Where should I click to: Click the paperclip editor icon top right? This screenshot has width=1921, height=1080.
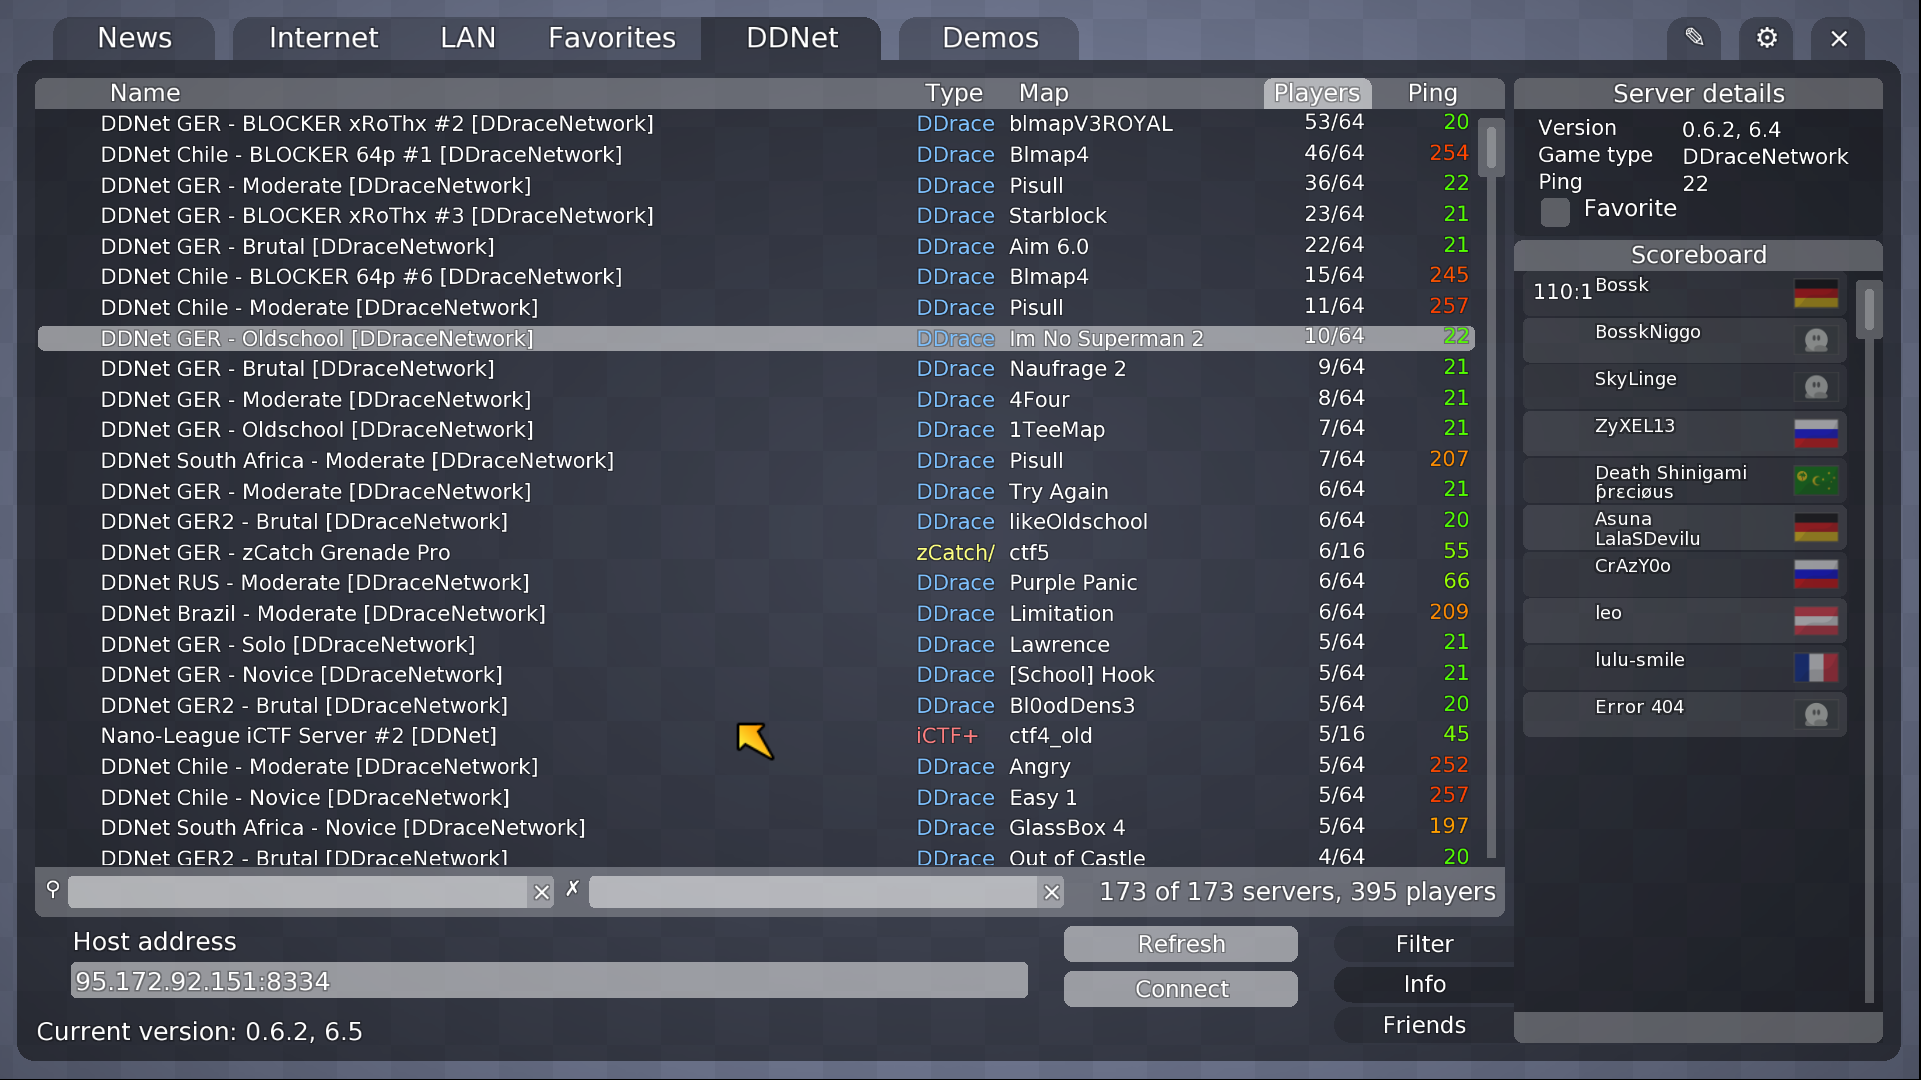1694,38
